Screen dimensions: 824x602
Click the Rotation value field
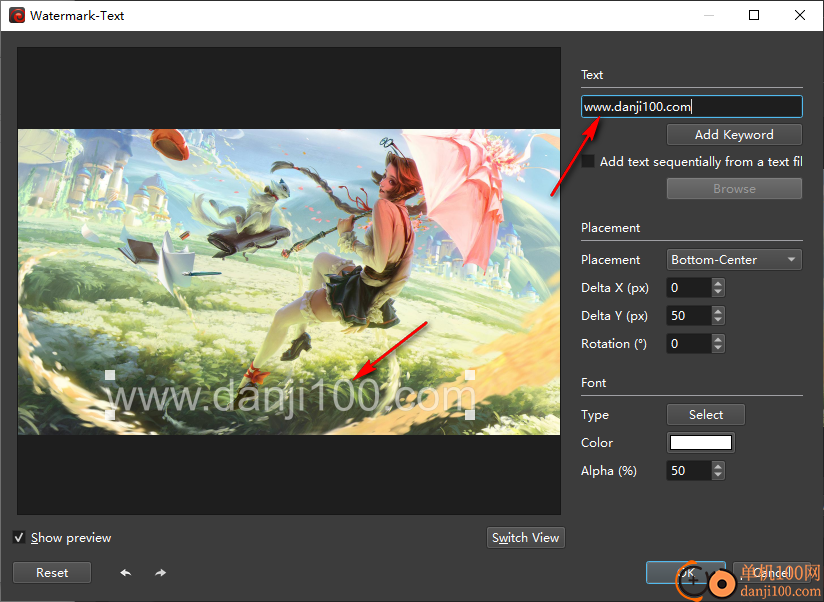pos(689,344)
